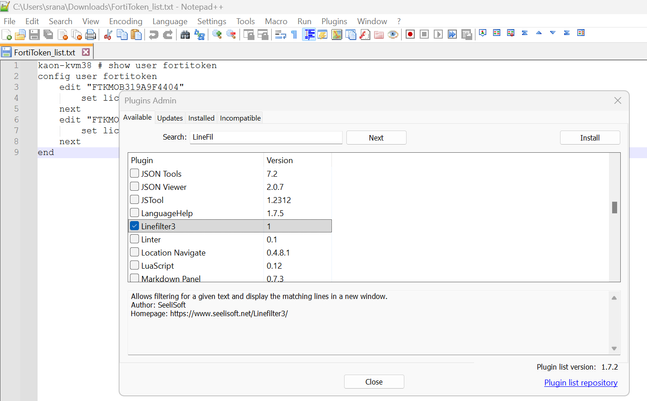Switch to the Installed tab
The image size is (647, 401).
pos(201,118)
